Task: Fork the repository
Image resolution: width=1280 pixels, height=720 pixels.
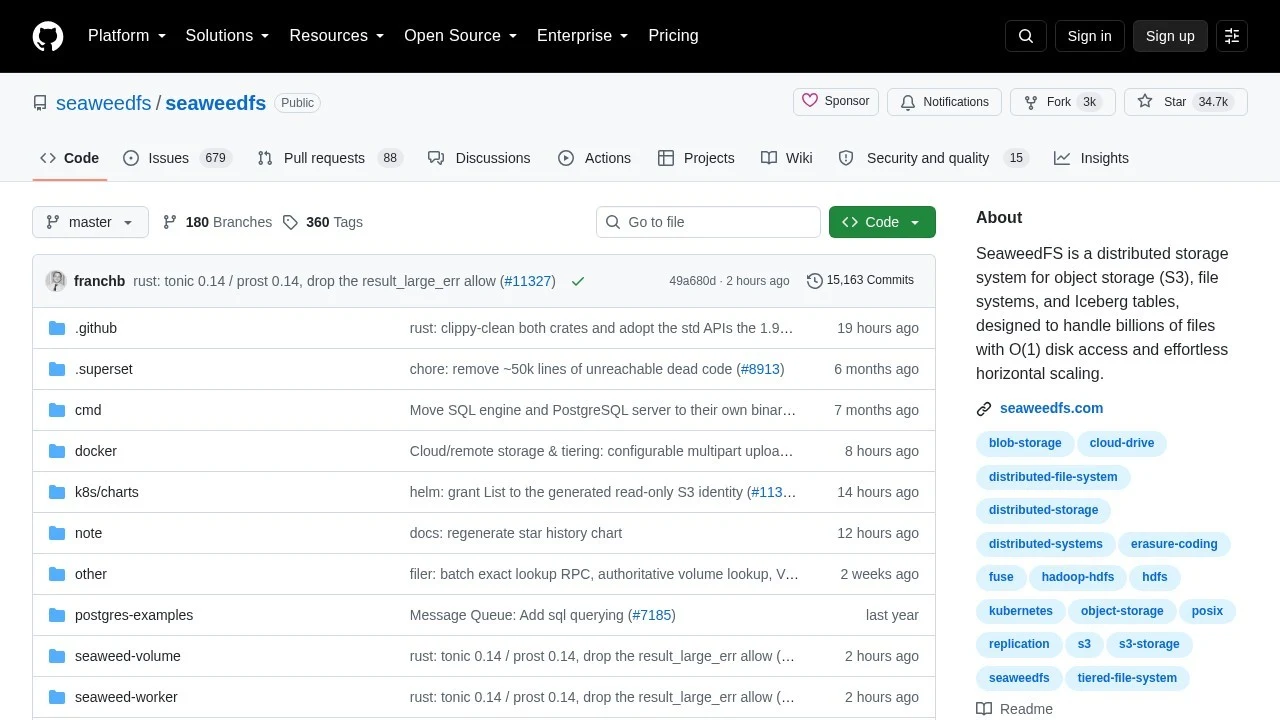Action: [1063, 102]
